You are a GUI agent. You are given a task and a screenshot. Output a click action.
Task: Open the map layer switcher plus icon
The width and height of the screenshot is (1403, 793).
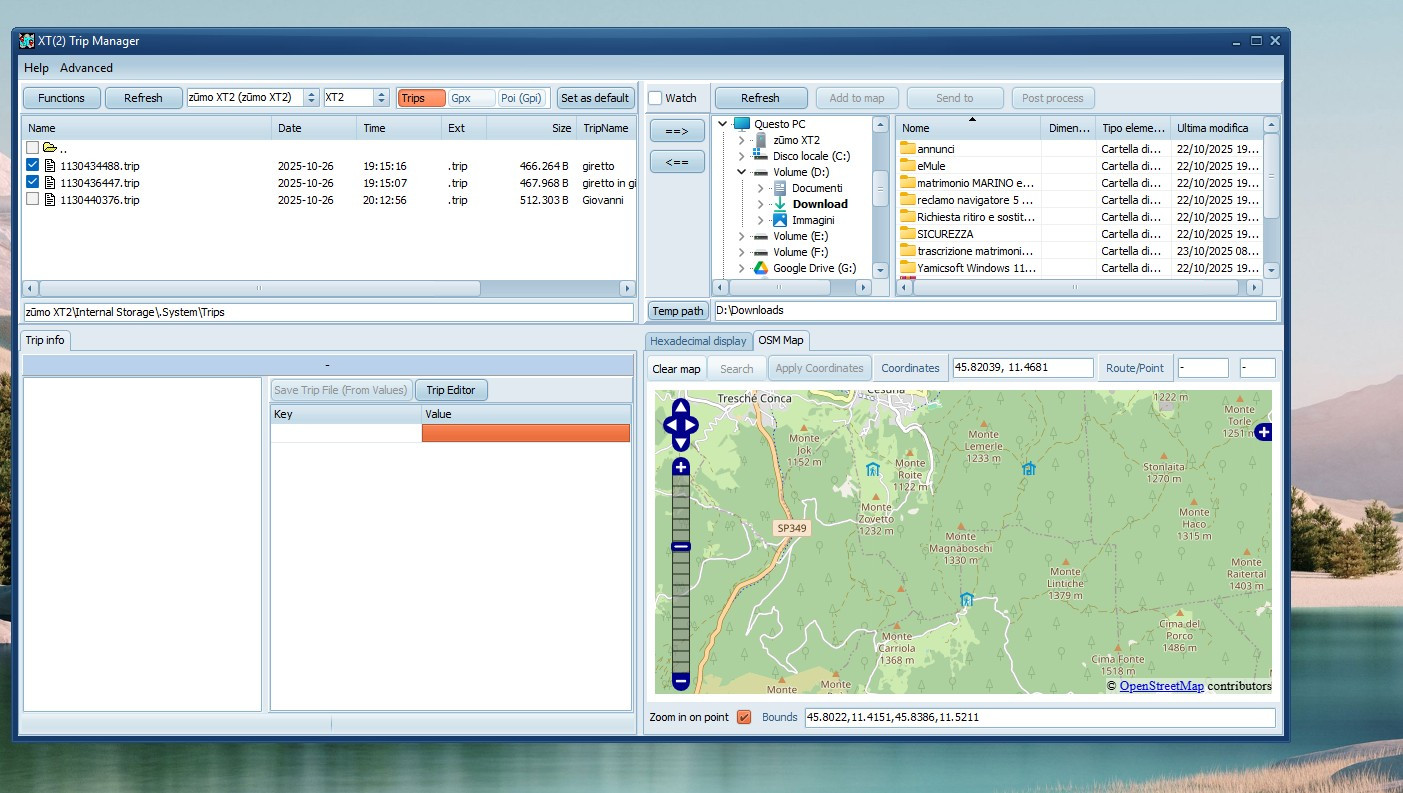[x=1264, y=432]
